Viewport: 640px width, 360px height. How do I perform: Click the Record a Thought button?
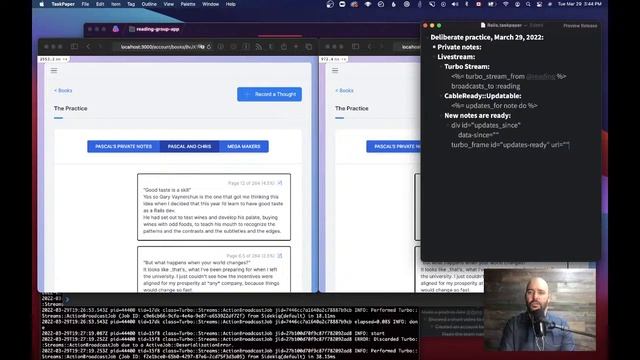click(x=269, y=94)
